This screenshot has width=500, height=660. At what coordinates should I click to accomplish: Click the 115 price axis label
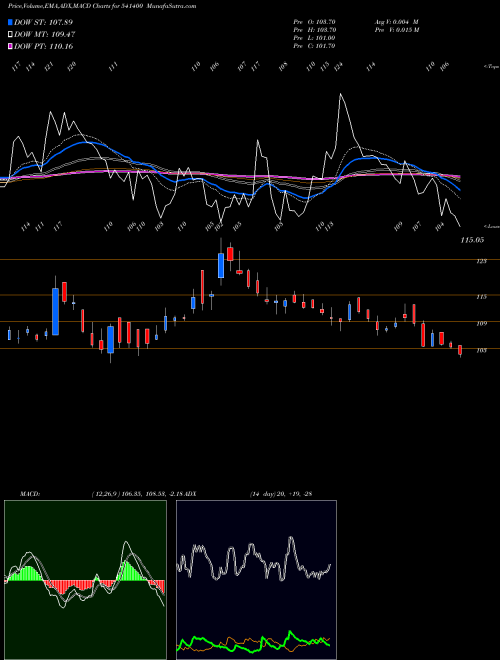pos(481,297)
